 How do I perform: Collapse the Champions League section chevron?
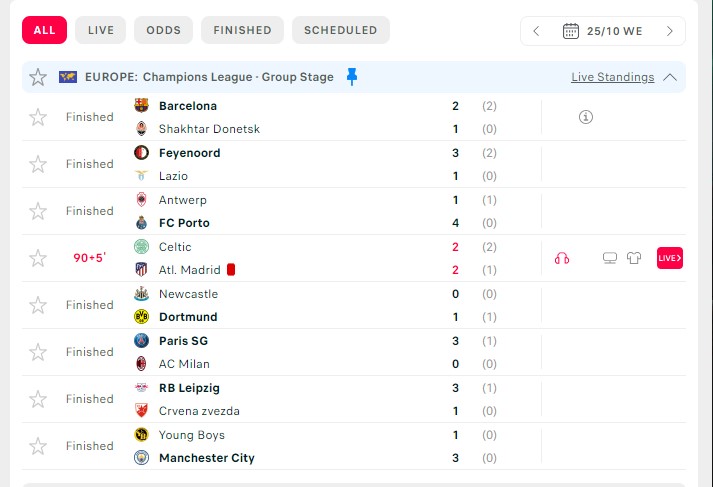(x=670, y=77)
